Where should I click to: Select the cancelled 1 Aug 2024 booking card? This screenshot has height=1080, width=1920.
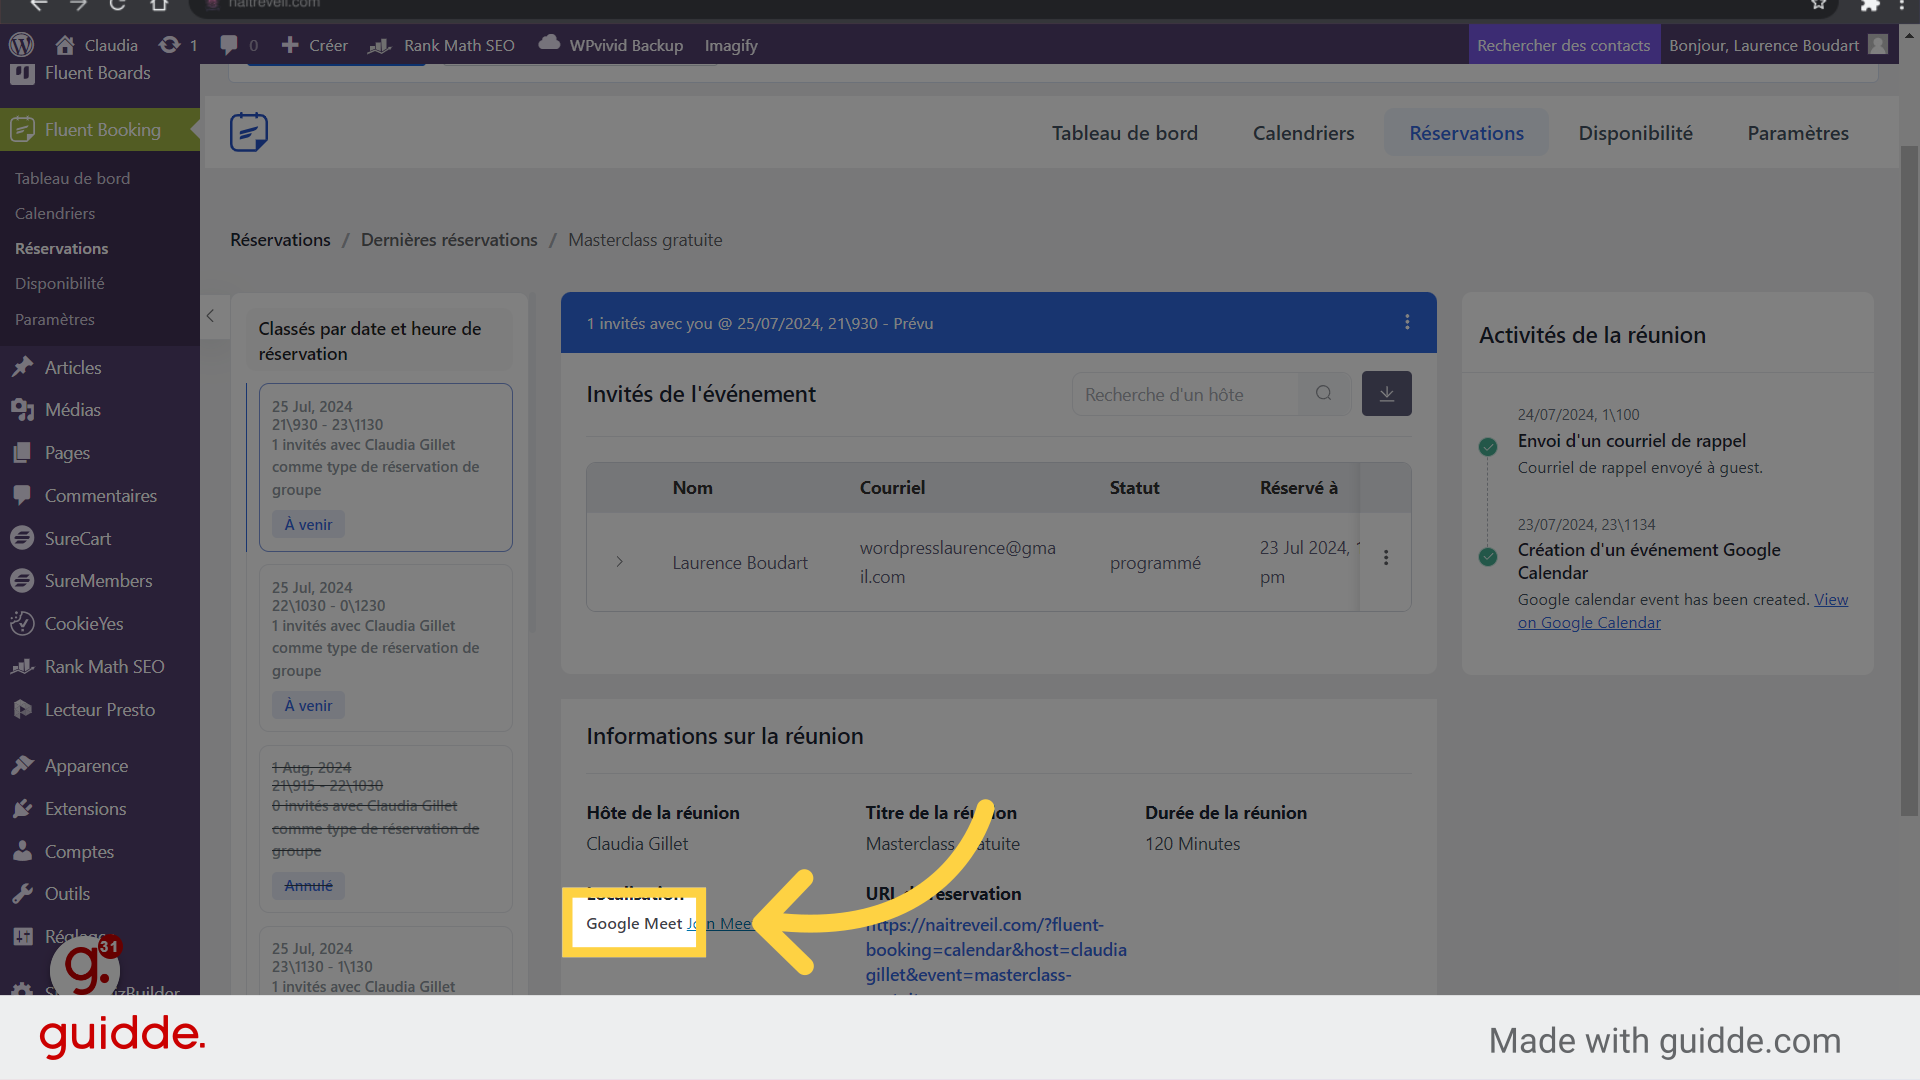click(386, 828)
